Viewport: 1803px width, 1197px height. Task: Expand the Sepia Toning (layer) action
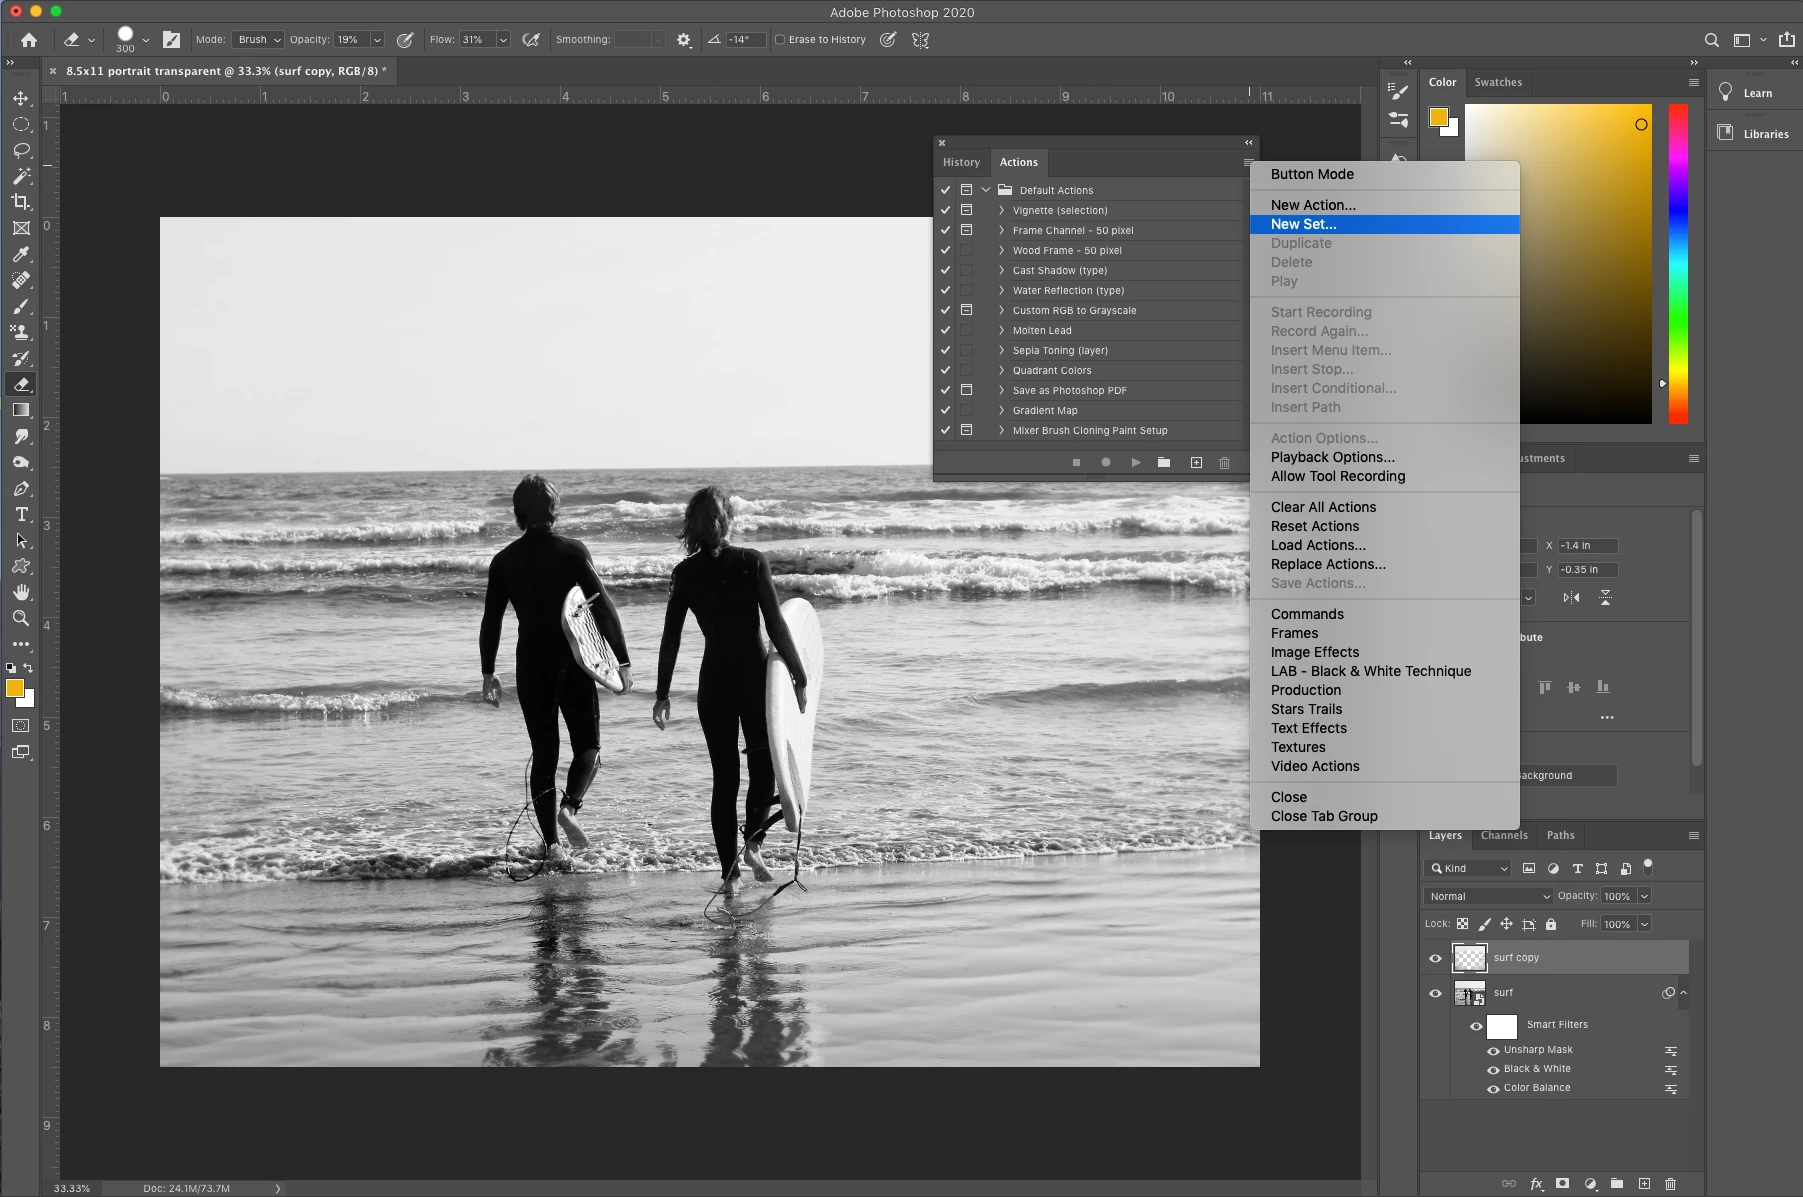pyautogui.click(x=1001, y=350)
